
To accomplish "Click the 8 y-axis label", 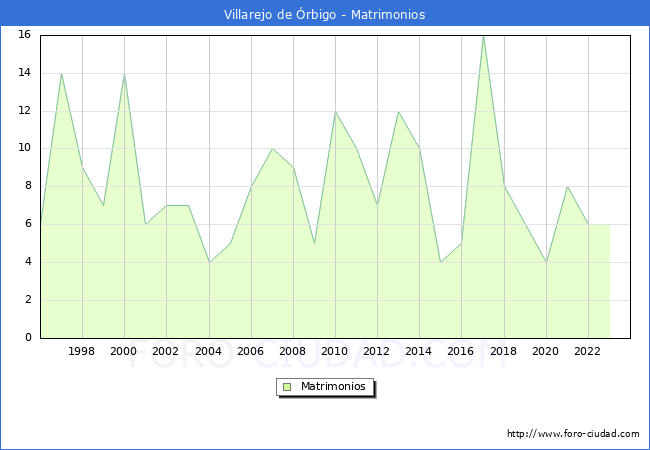I will (x=28, y=187).
